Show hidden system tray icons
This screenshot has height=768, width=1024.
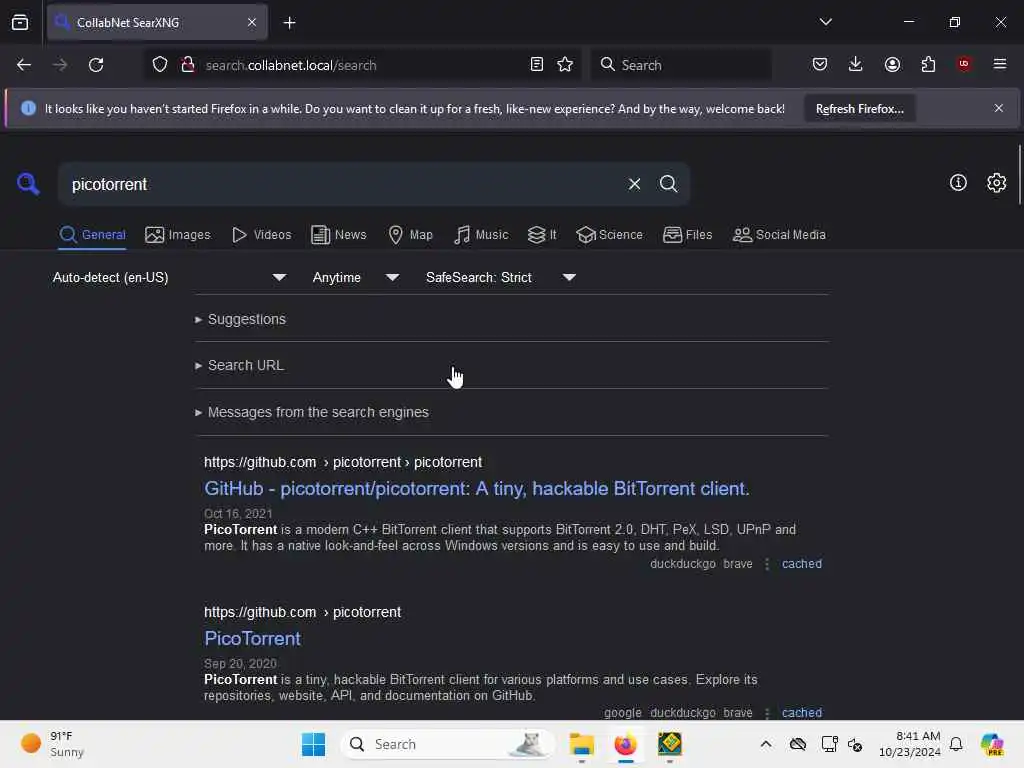pos(765,744)
